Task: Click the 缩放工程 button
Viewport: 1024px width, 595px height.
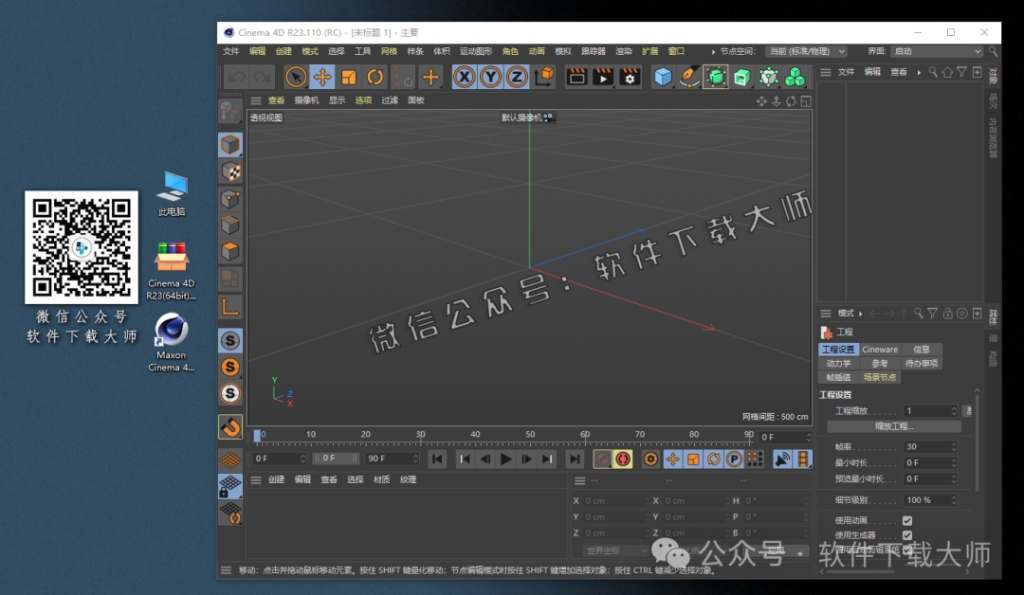Action: (x=895, y=427)
